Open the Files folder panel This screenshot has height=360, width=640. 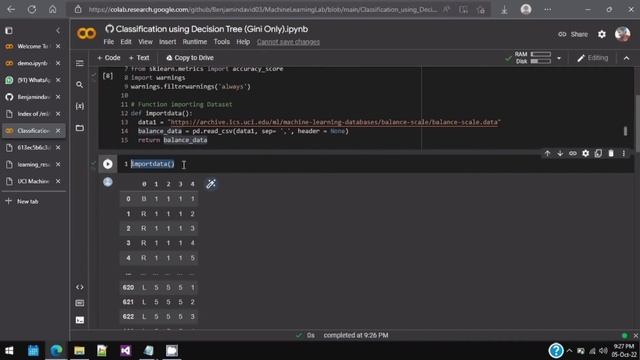(80, 128)
